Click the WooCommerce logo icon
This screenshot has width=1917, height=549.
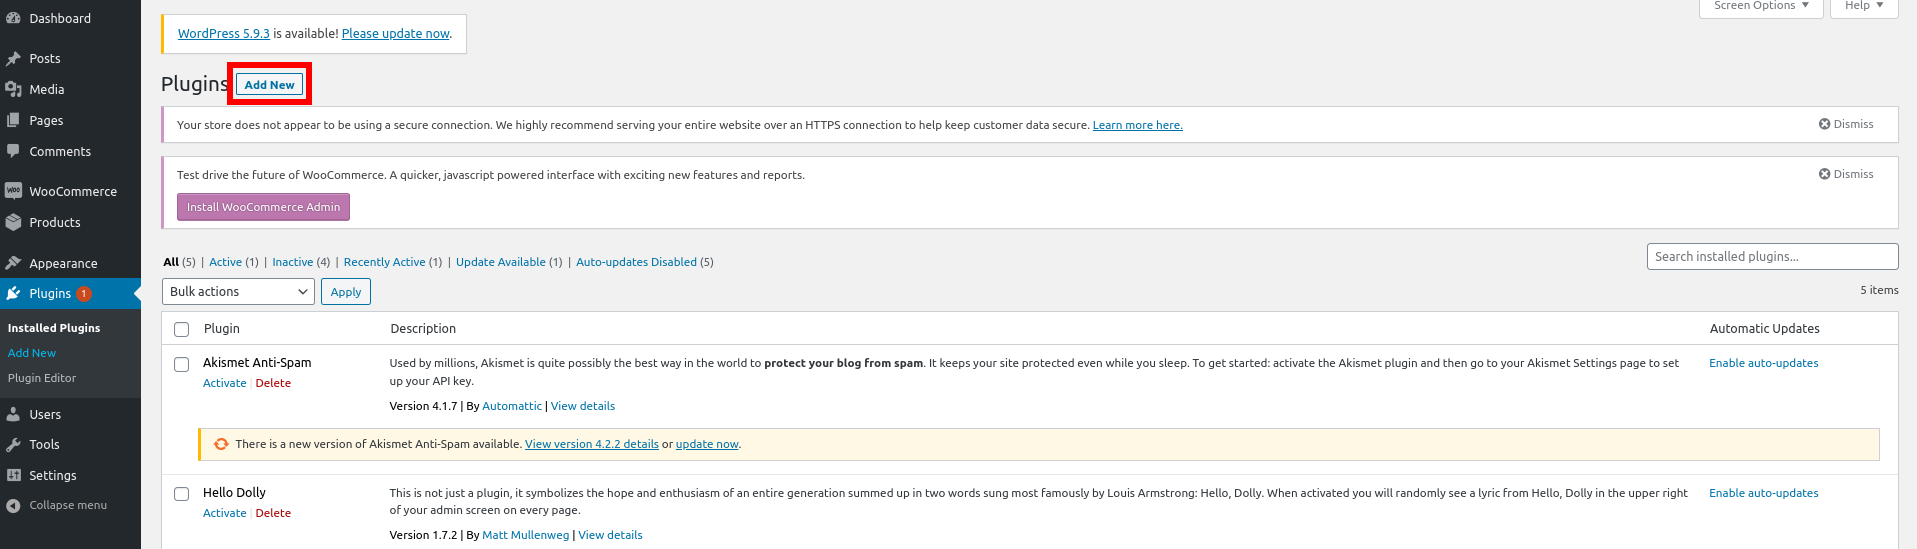[x=13, y=191]
